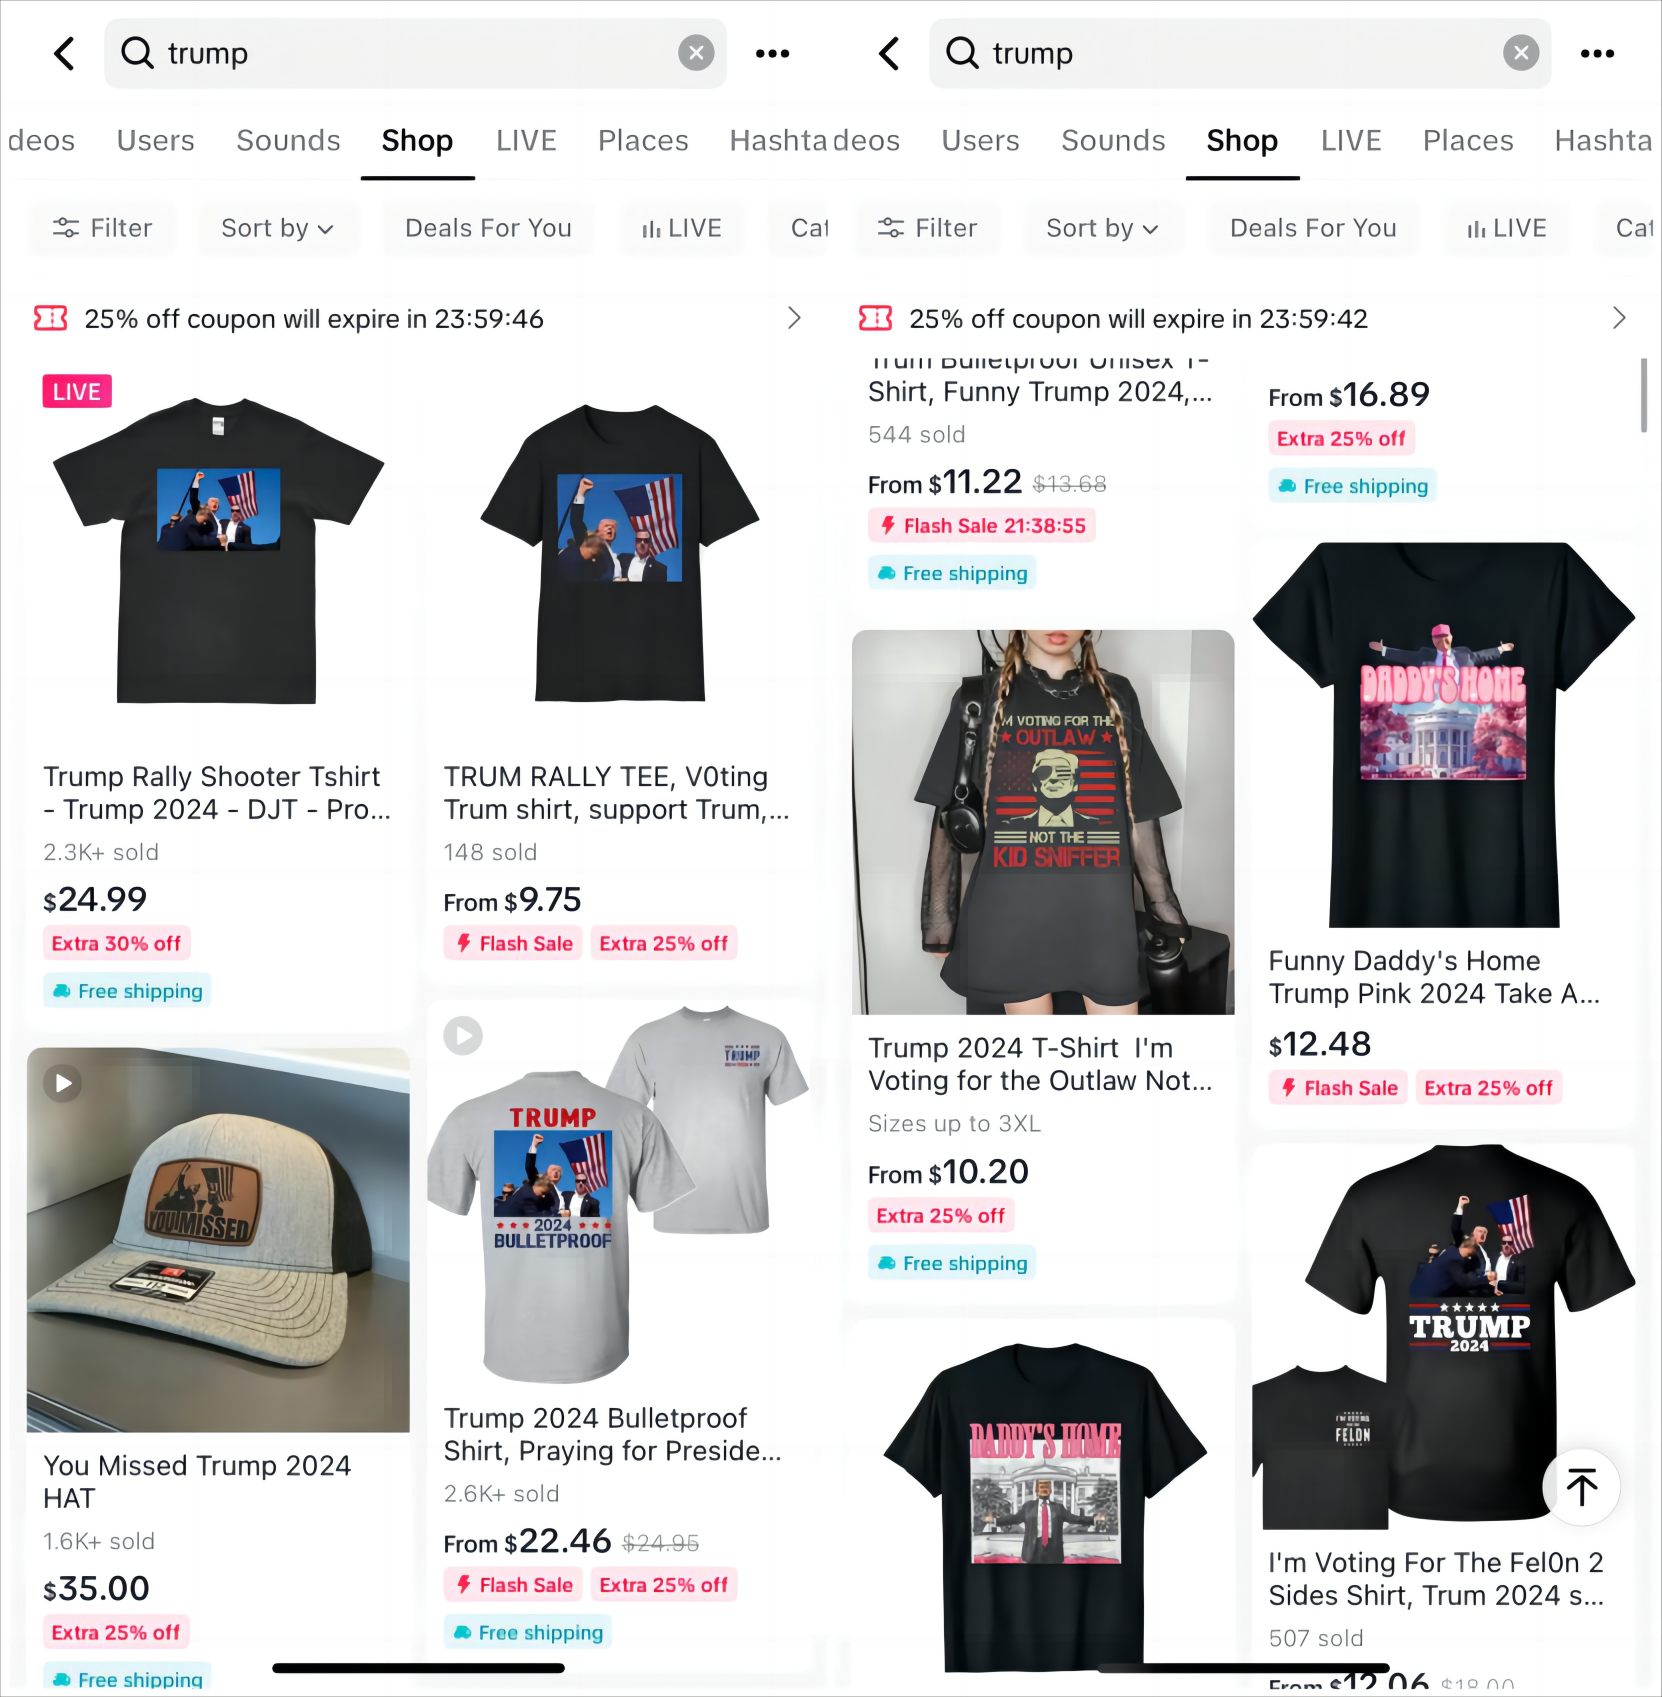Tap the scroll-to-top arrow button
1662x1697 pixels.
pyautogui.click(x=1581, y=1487)
